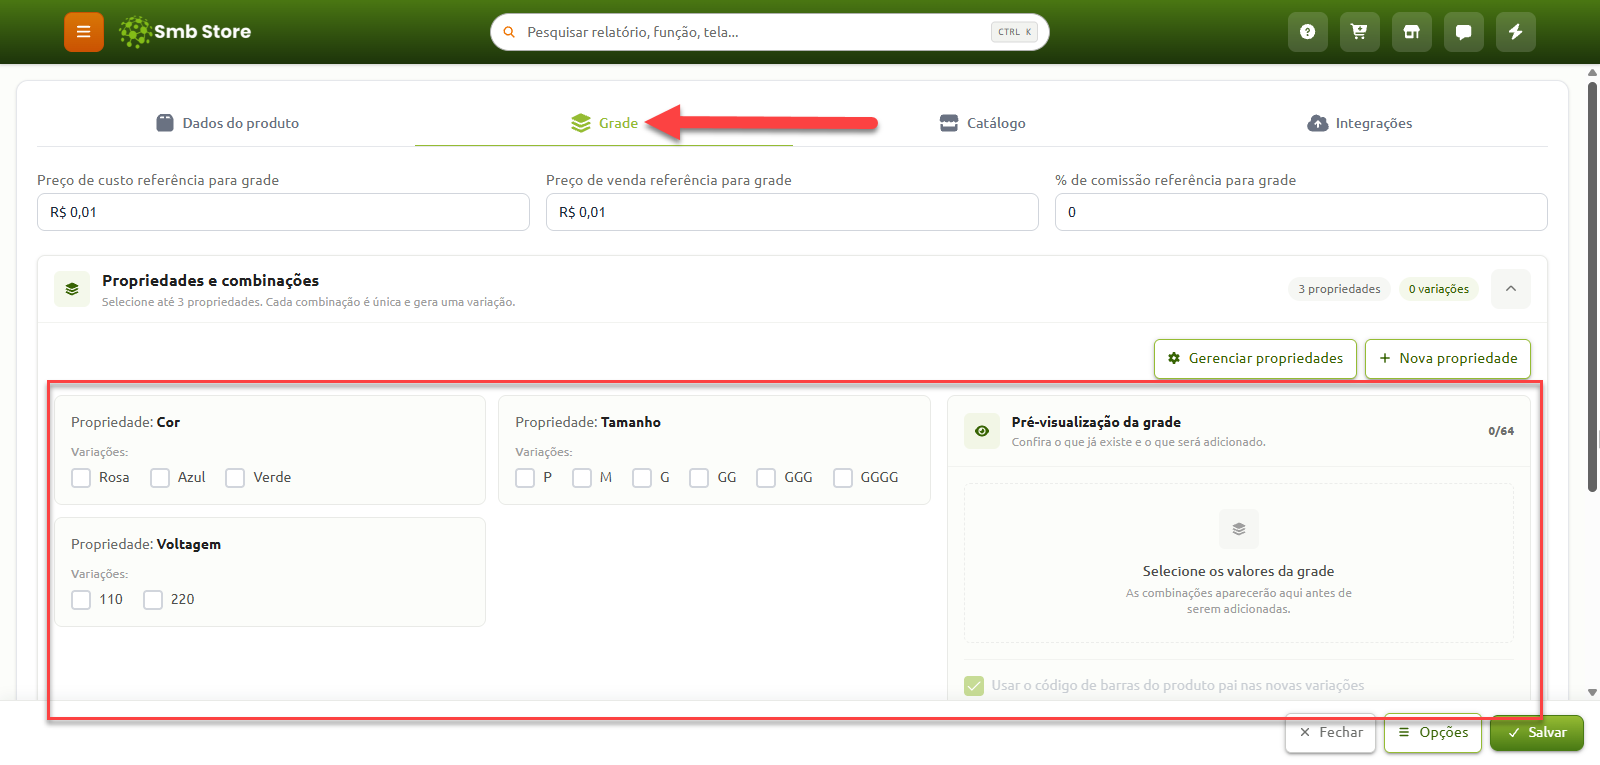The width and height of the screenshot is (1600, 765).
Task: Click the layers icon beside Propriedades e combinações
Action: [x=72, y=289]
